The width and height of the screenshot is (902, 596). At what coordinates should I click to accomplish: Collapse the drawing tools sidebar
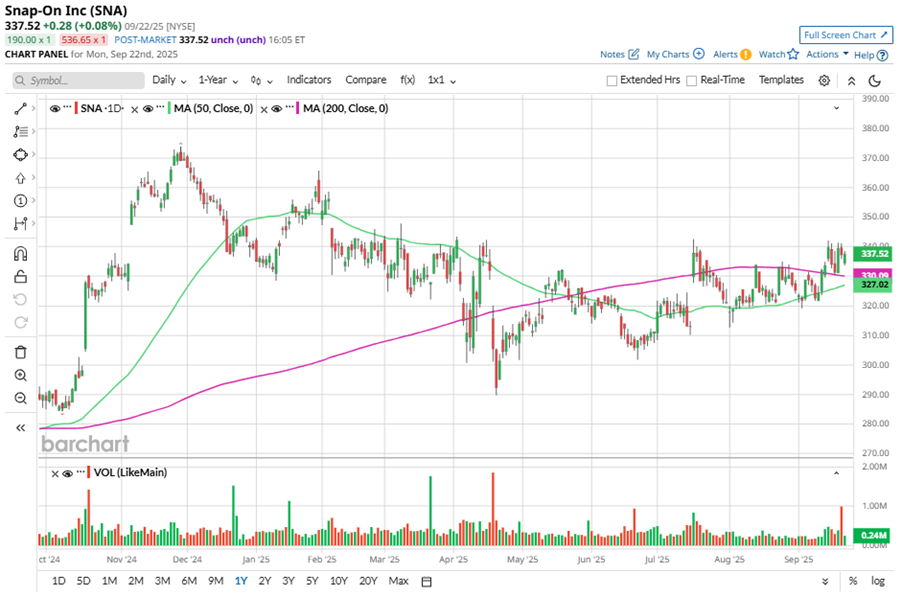(20, 427)
